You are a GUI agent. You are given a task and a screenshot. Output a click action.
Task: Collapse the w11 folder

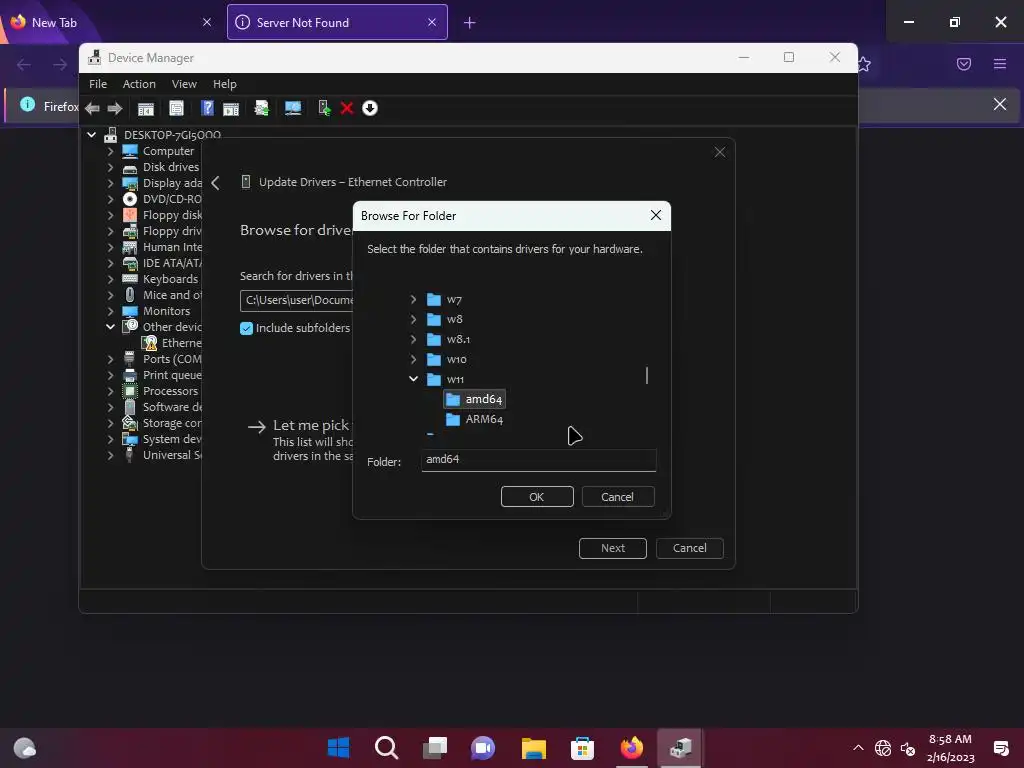pyautogui.click(x=413, y=379)
